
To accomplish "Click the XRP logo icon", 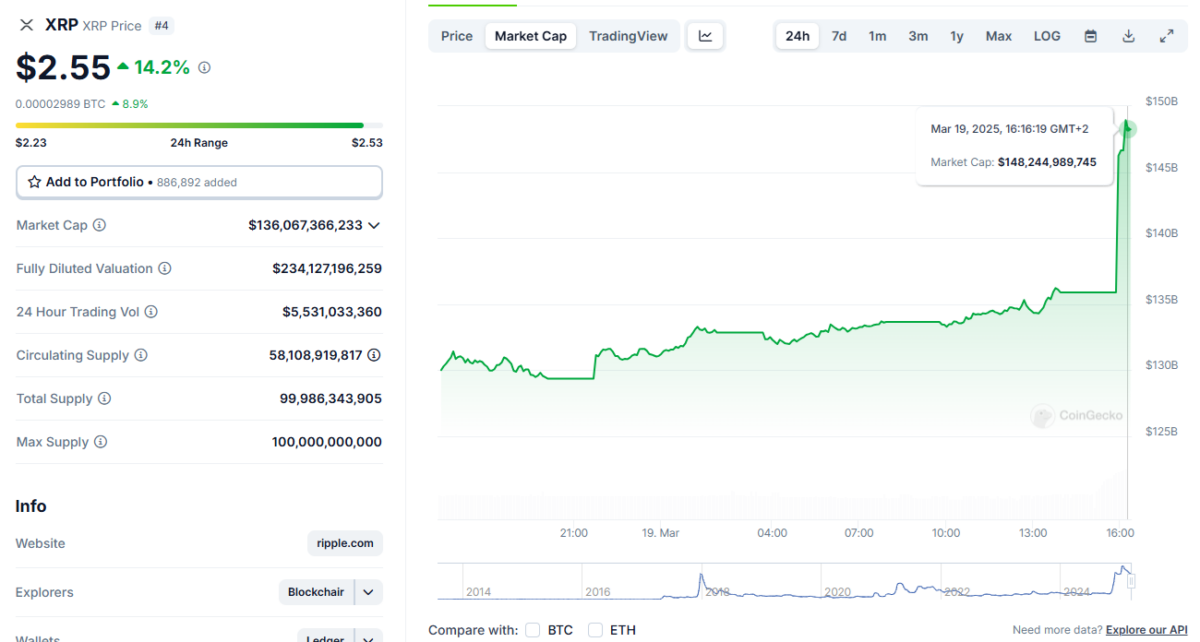I will (x=26, y=25).
